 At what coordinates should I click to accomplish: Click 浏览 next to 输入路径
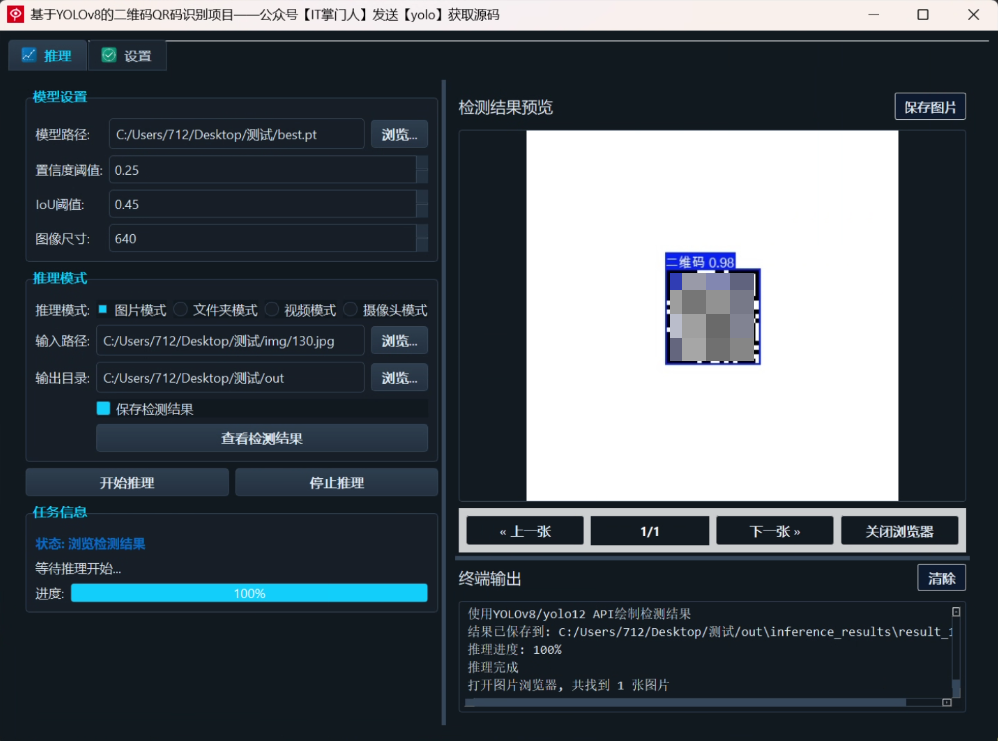click(399, 340)
